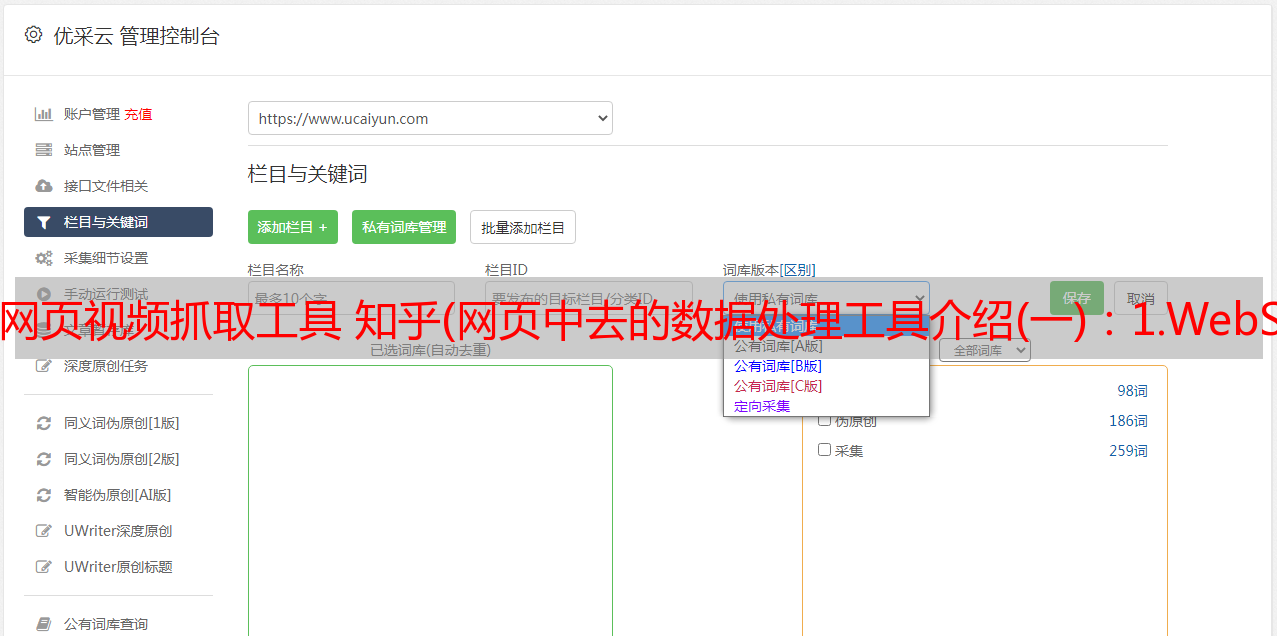The width and height of the screenshot is (1277, 636).
Task: Click inside the 已选词库 green-bordered box
Action: [x=430, y=500]
